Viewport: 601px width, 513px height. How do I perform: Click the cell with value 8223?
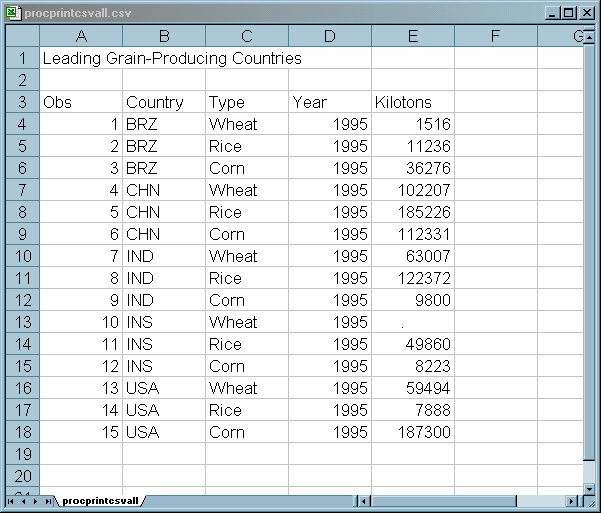point(413,366)
